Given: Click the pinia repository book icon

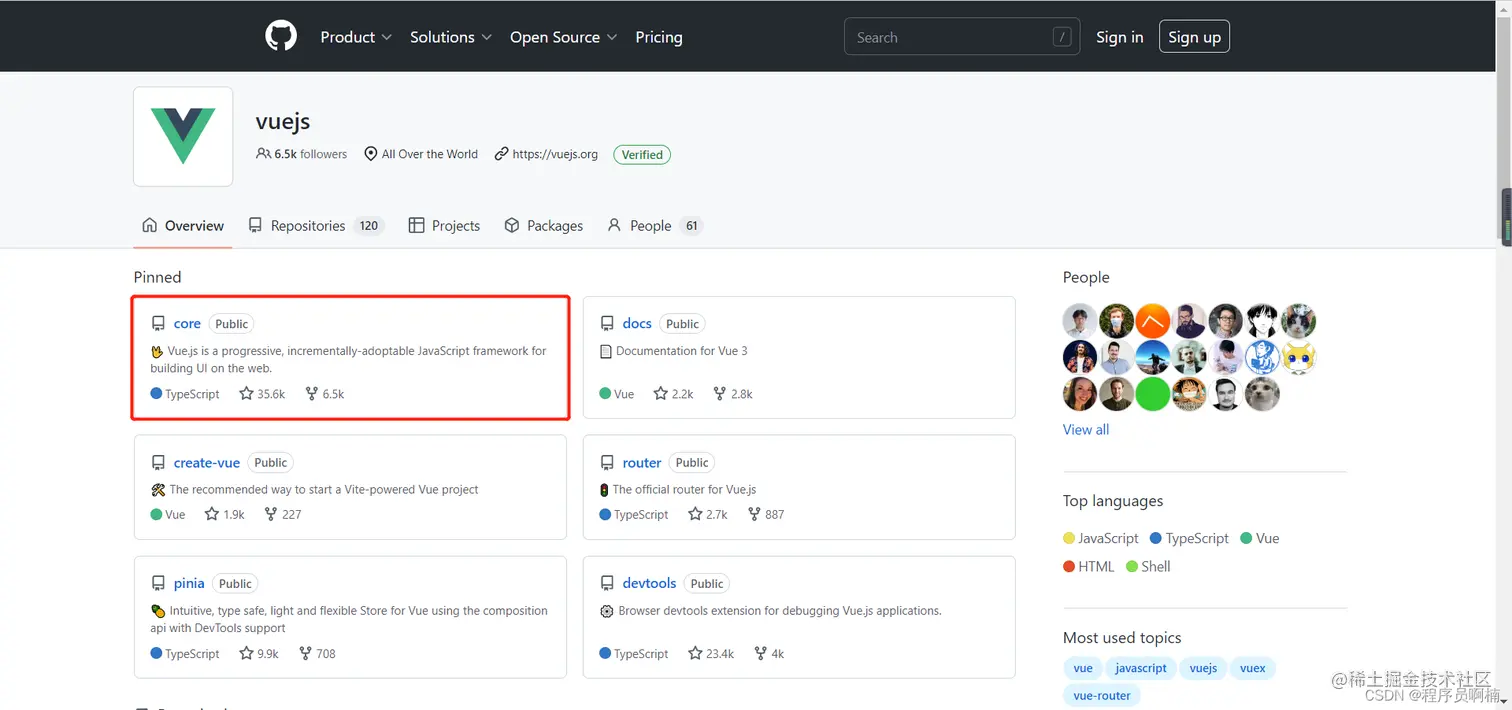Looking at the screenshot, I should (158, 584).
